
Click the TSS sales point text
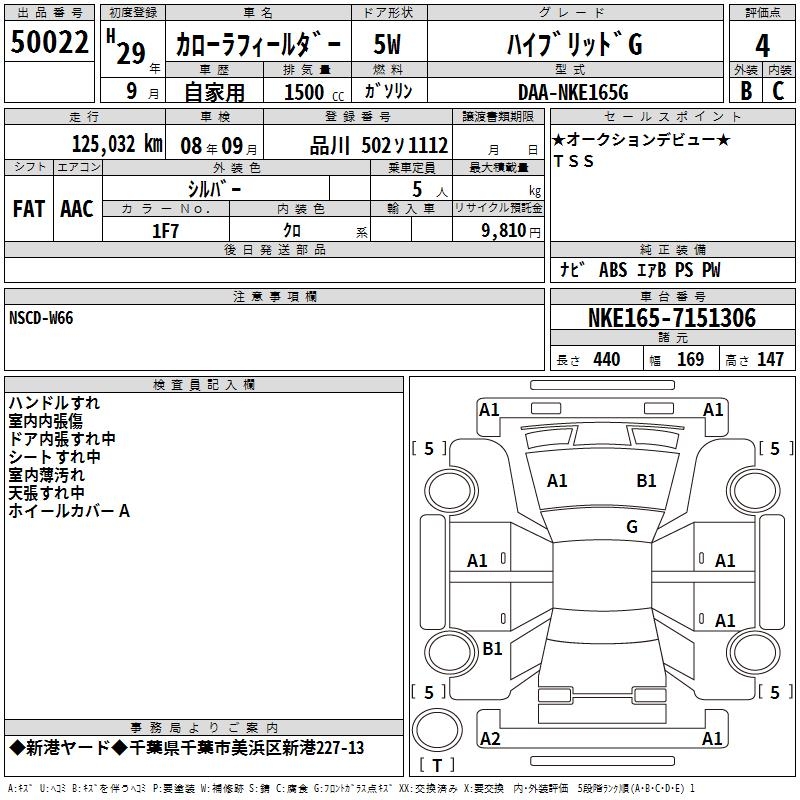(574, 161)
